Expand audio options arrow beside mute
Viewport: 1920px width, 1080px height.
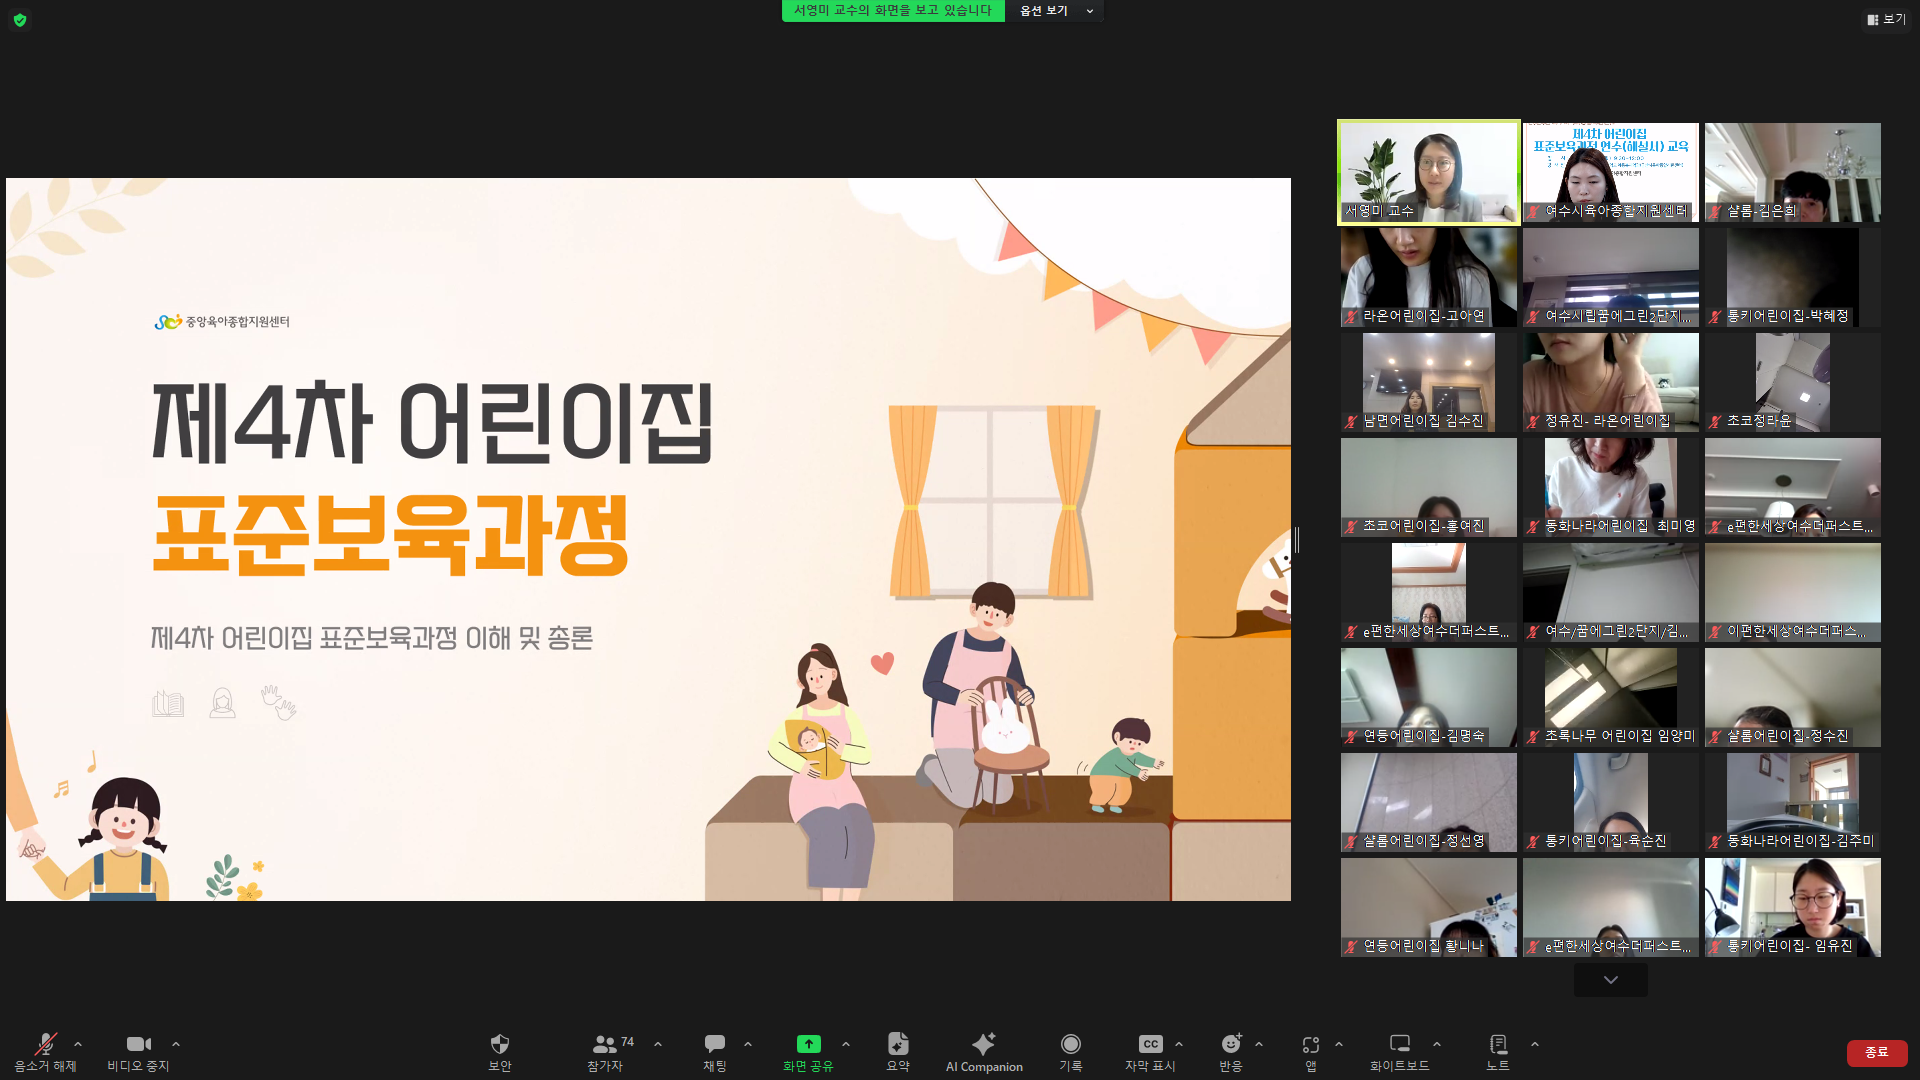[x=78, y=1044]
